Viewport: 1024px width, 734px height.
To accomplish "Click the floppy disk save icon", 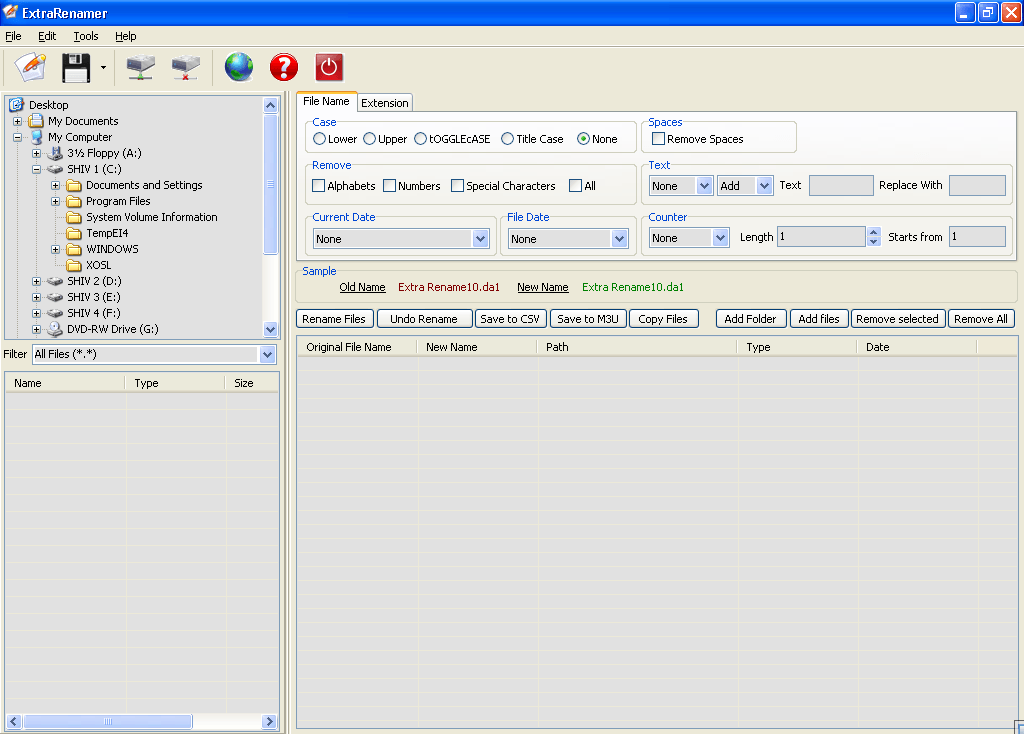I will (x=76, y=67).
